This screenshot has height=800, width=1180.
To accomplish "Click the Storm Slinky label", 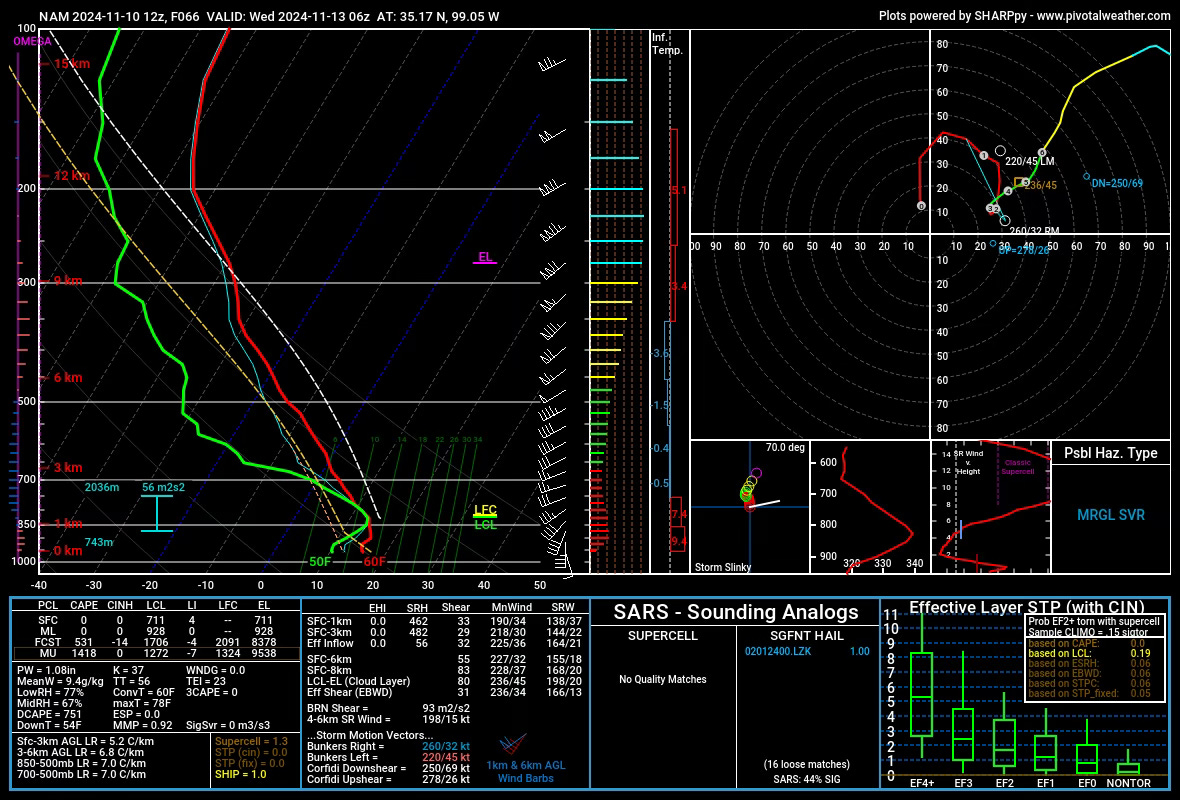I will click(722, 567).
